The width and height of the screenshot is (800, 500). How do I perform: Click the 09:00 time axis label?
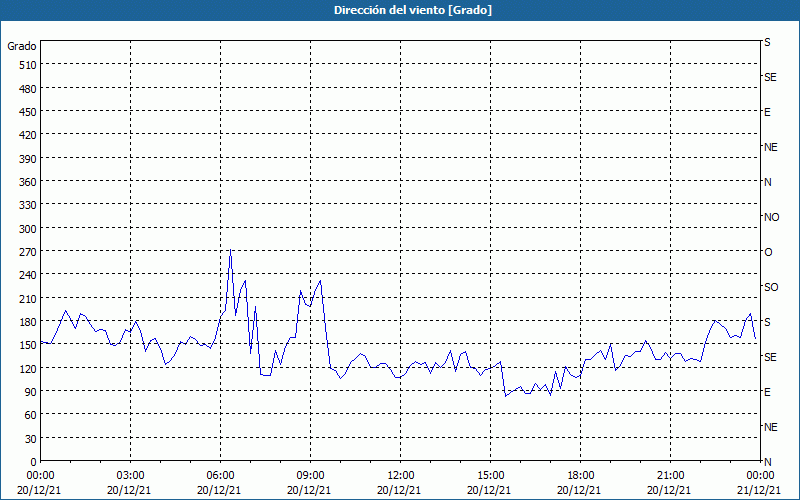(x=311, y=476)
